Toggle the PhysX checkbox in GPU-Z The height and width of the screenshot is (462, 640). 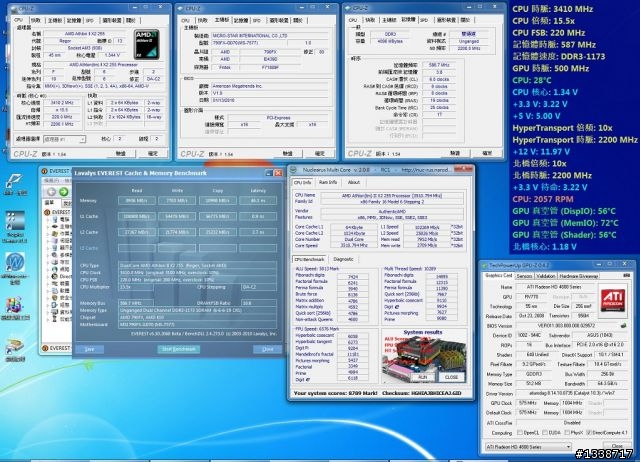point(567,433)
